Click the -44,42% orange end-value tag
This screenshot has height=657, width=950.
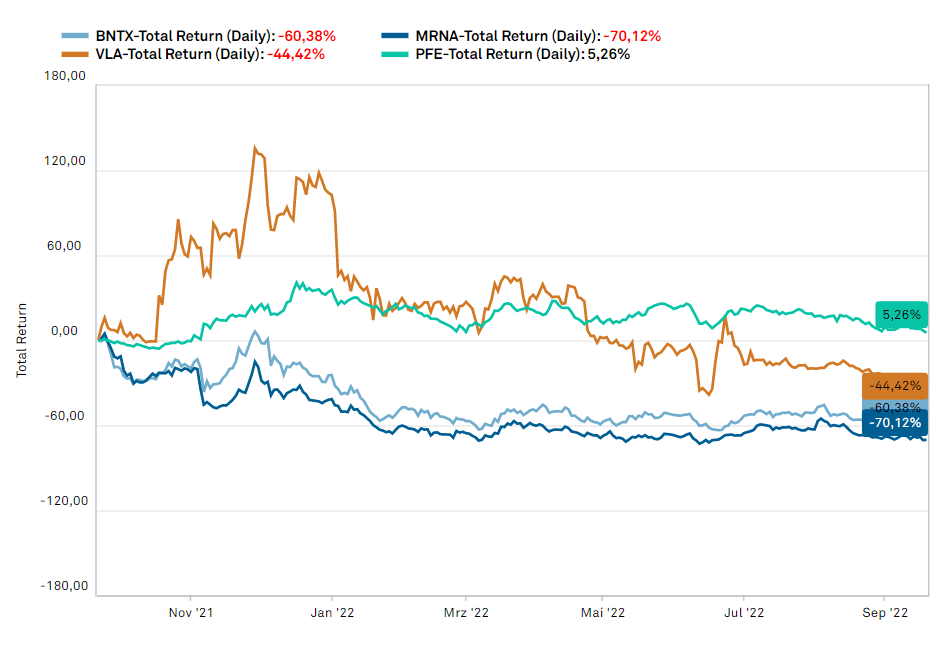pos(895,385)
